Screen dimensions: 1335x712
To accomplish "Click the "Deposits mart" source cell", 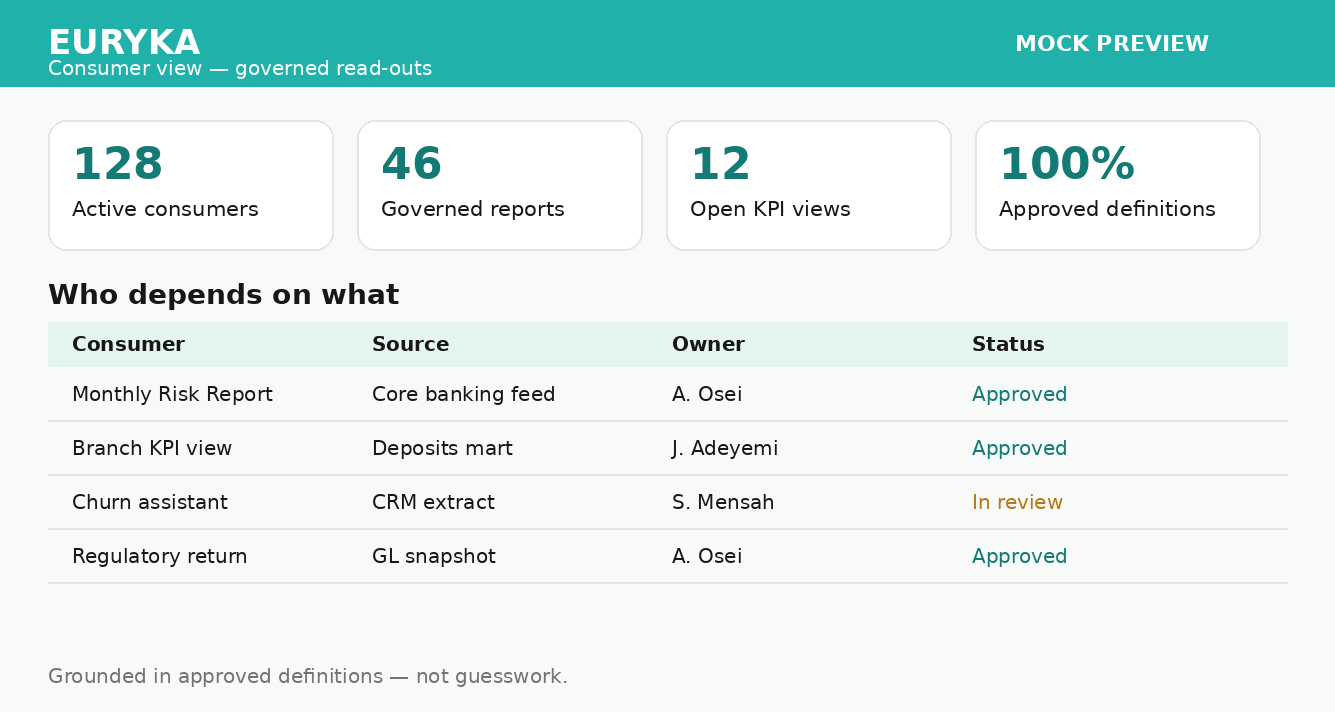I will (442, 449).
